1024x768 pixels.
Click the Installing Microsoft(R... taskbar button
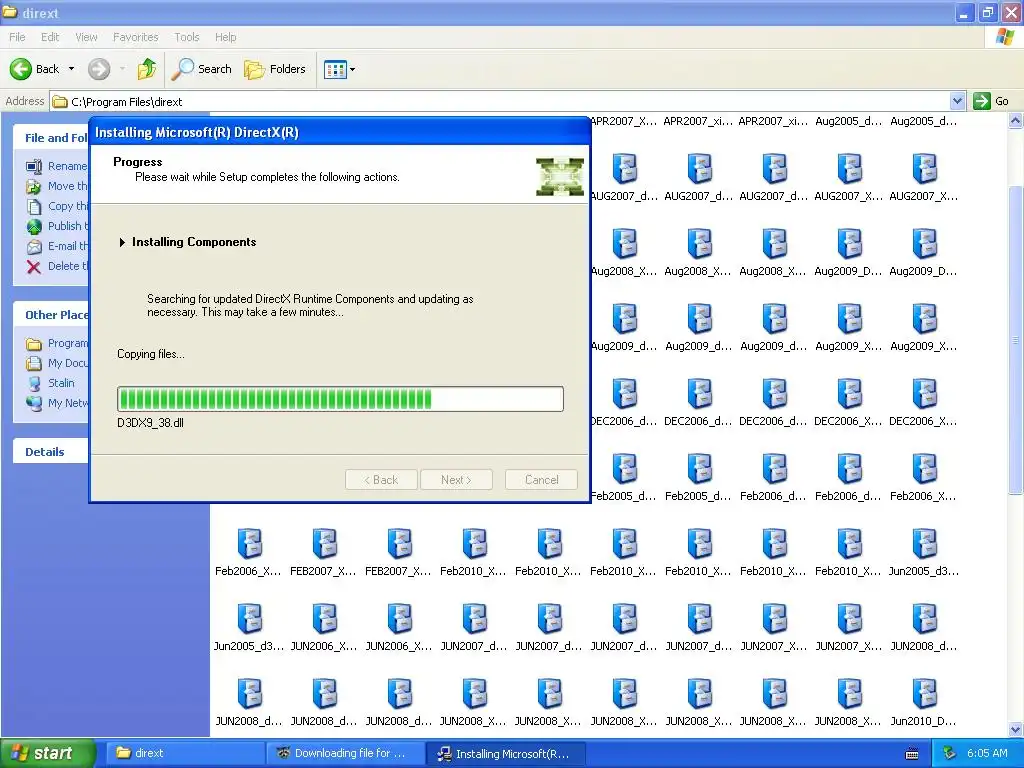pos(505,754)
